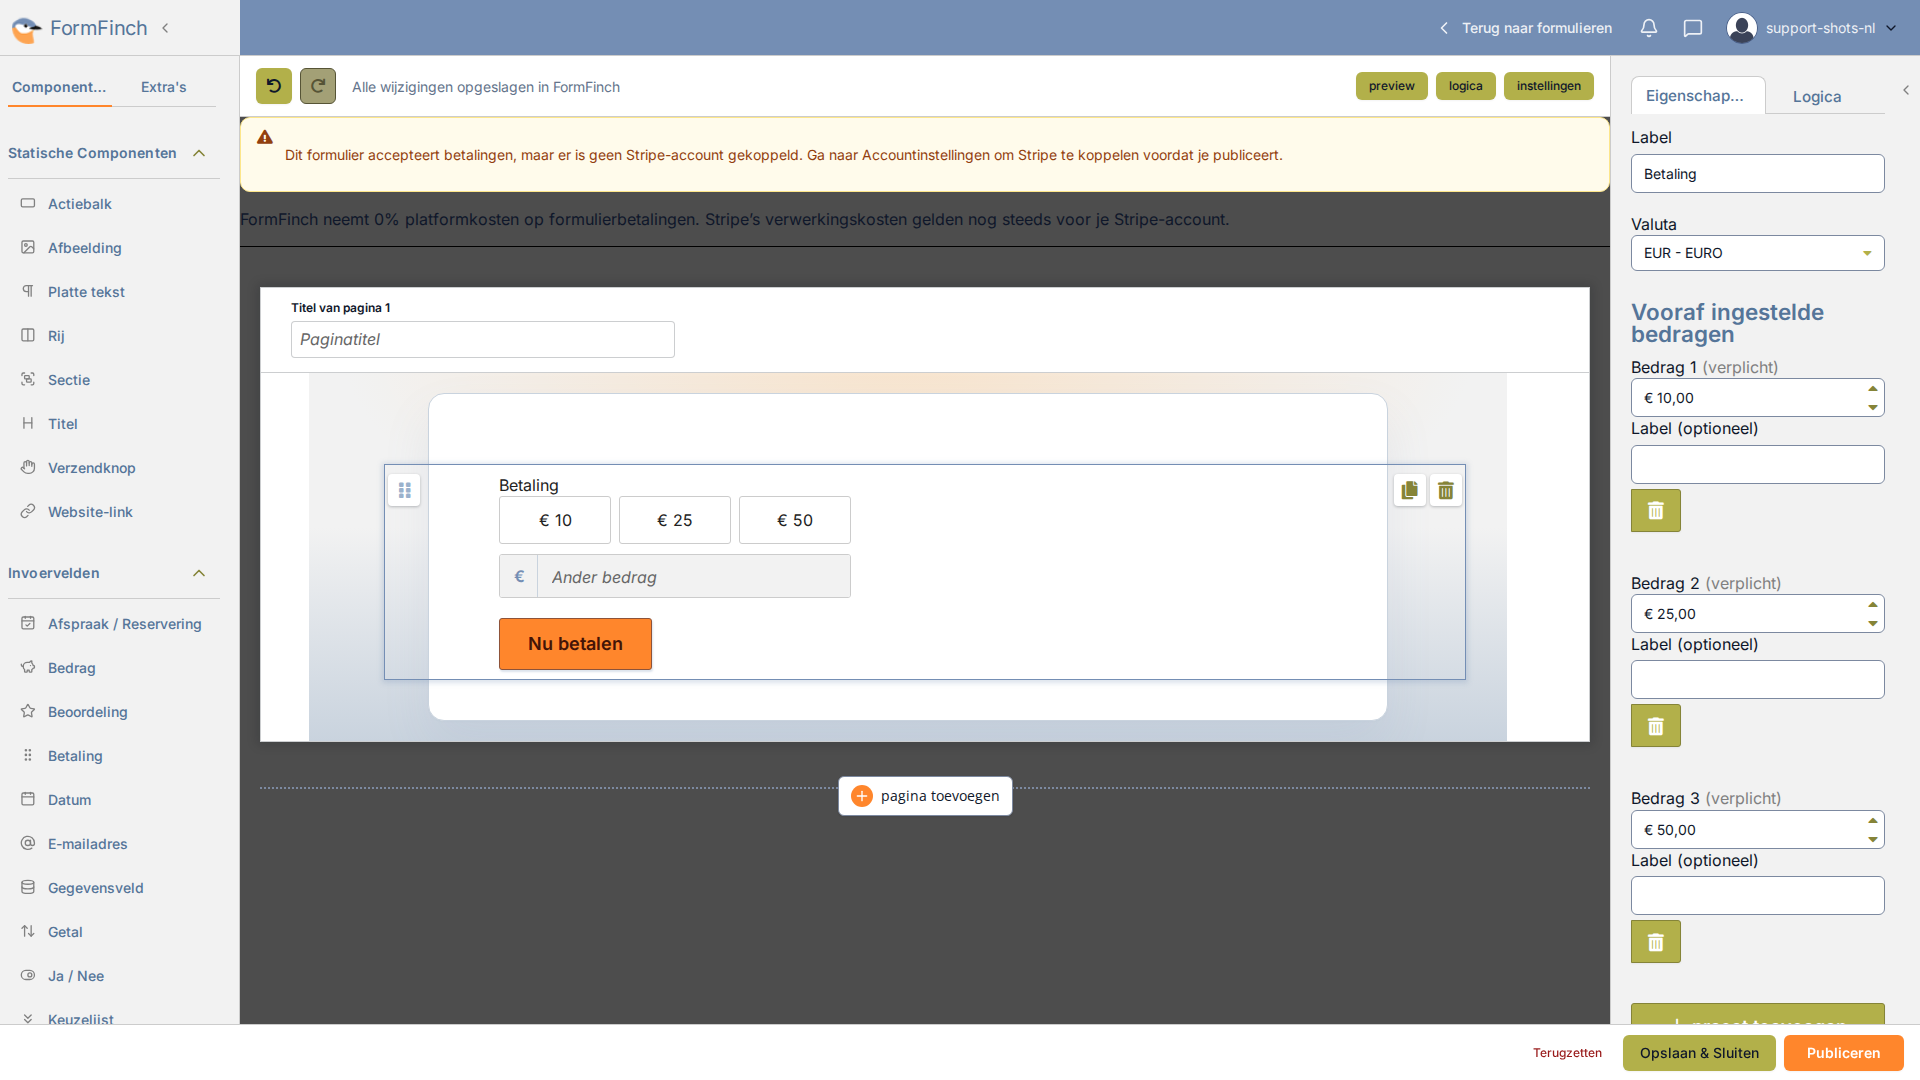Click Opslaan & Sluiten
1920x1080 pixels.
click(1699, 1053)
